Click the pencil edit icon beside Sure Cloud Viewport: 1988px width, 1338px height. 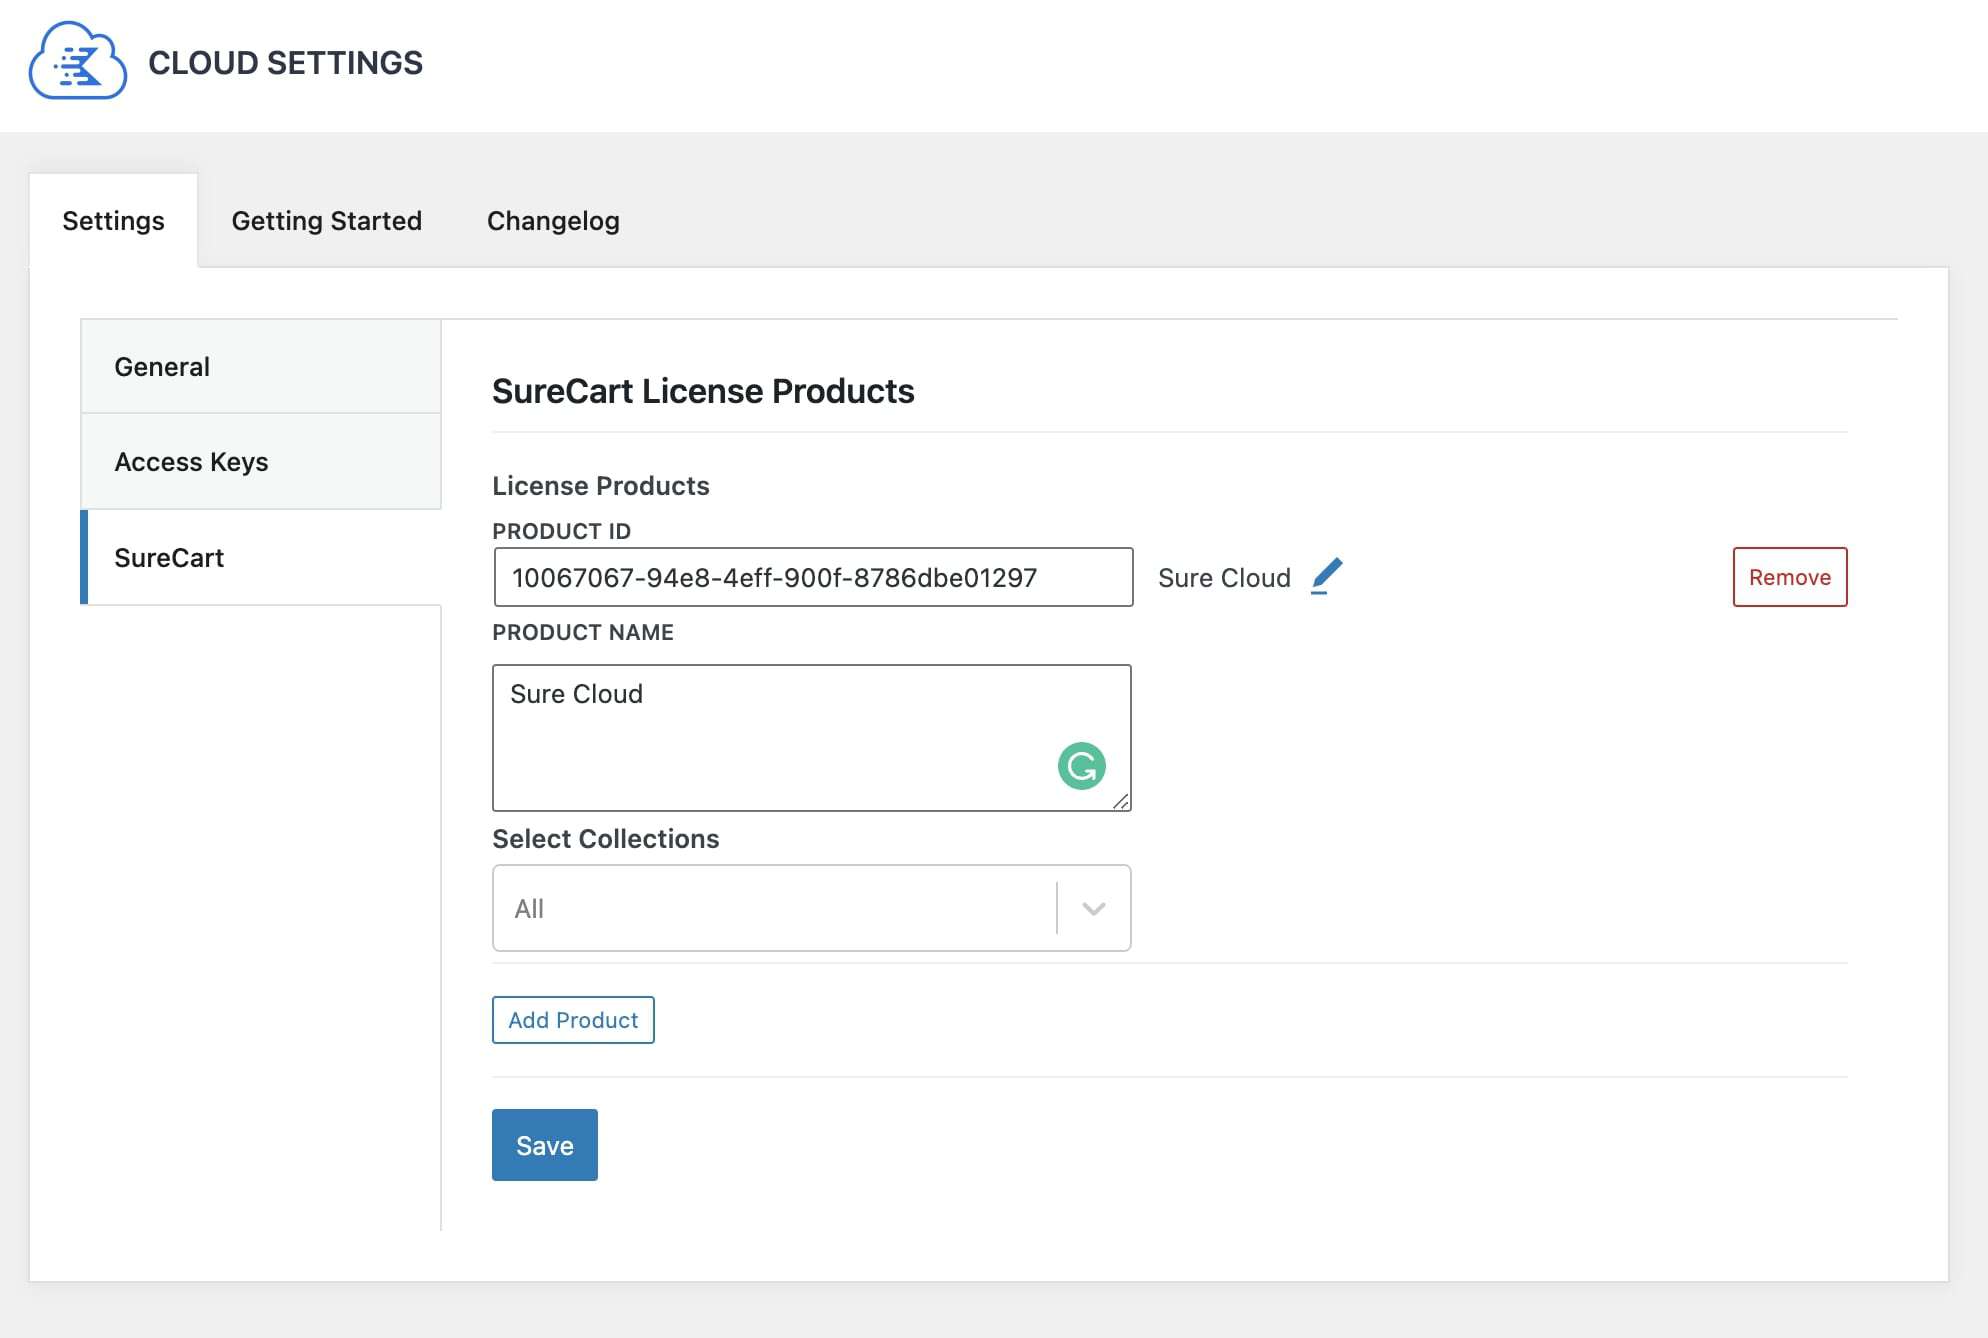coord(1326,576)
